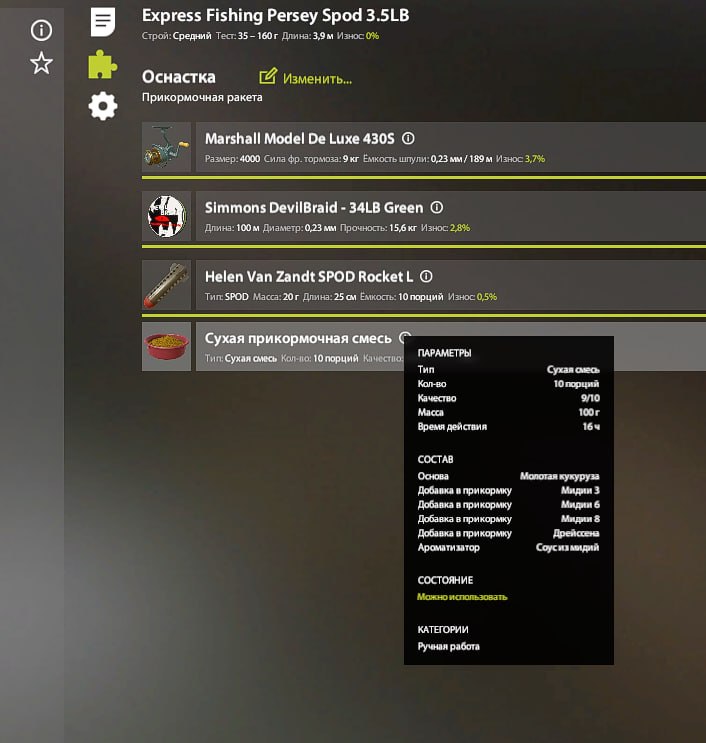Click the edit pencil icon beside Изменить
706x743 pixels.
pyautogui.click(x=268, y=76)
